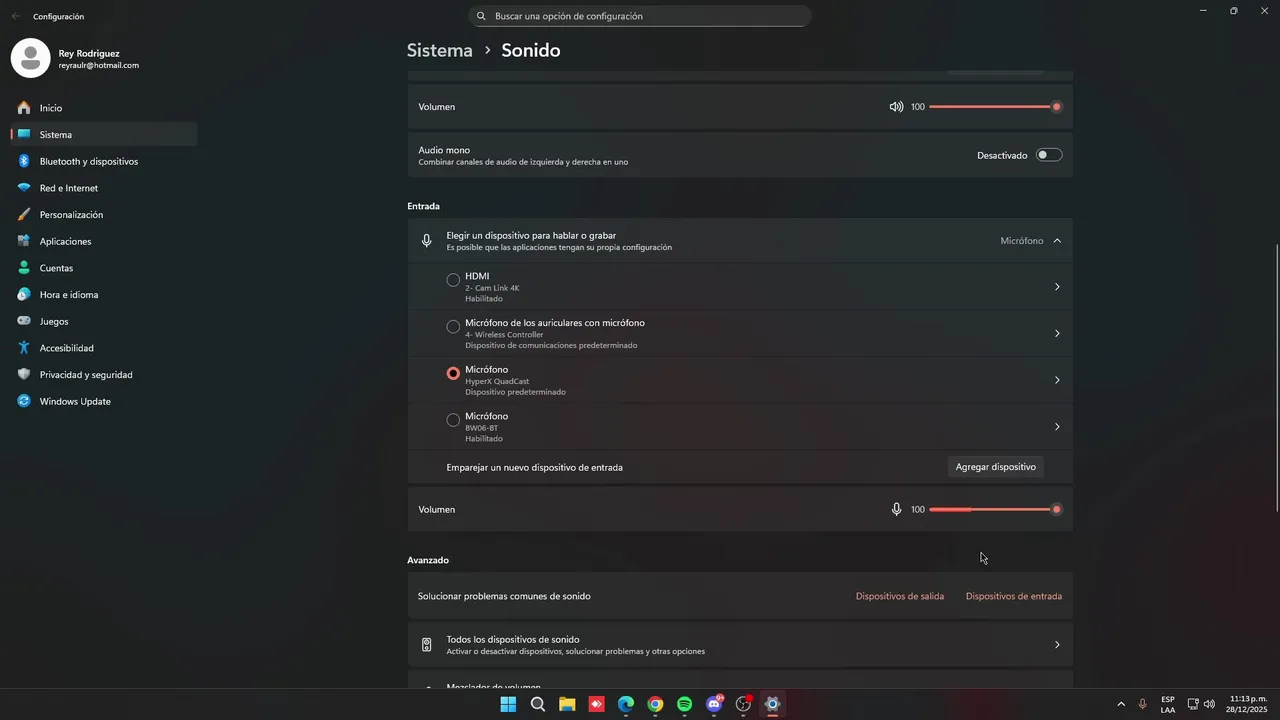Click the search magnifier icon in settings

pyautogui.click(x=481, y=16)
